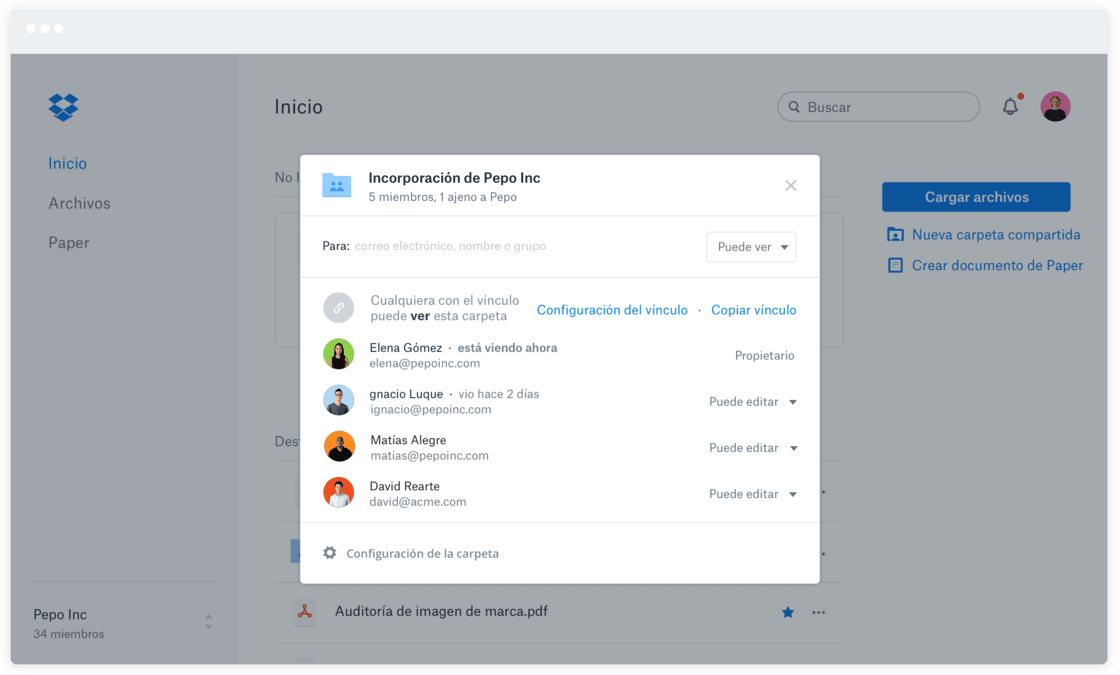Open Paper from the sidebar

pyautogui.click(x=68, y=243)
